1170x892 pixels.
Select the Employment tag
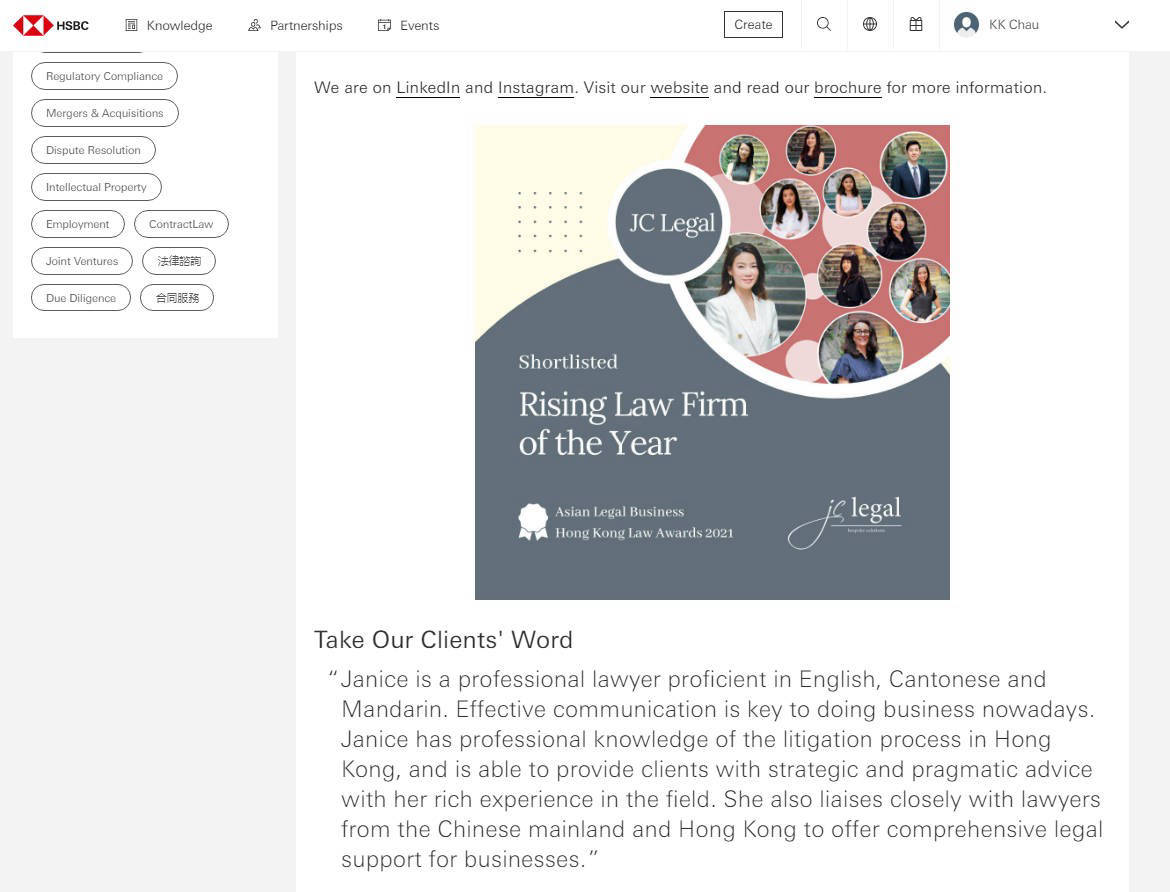(78, 224)
